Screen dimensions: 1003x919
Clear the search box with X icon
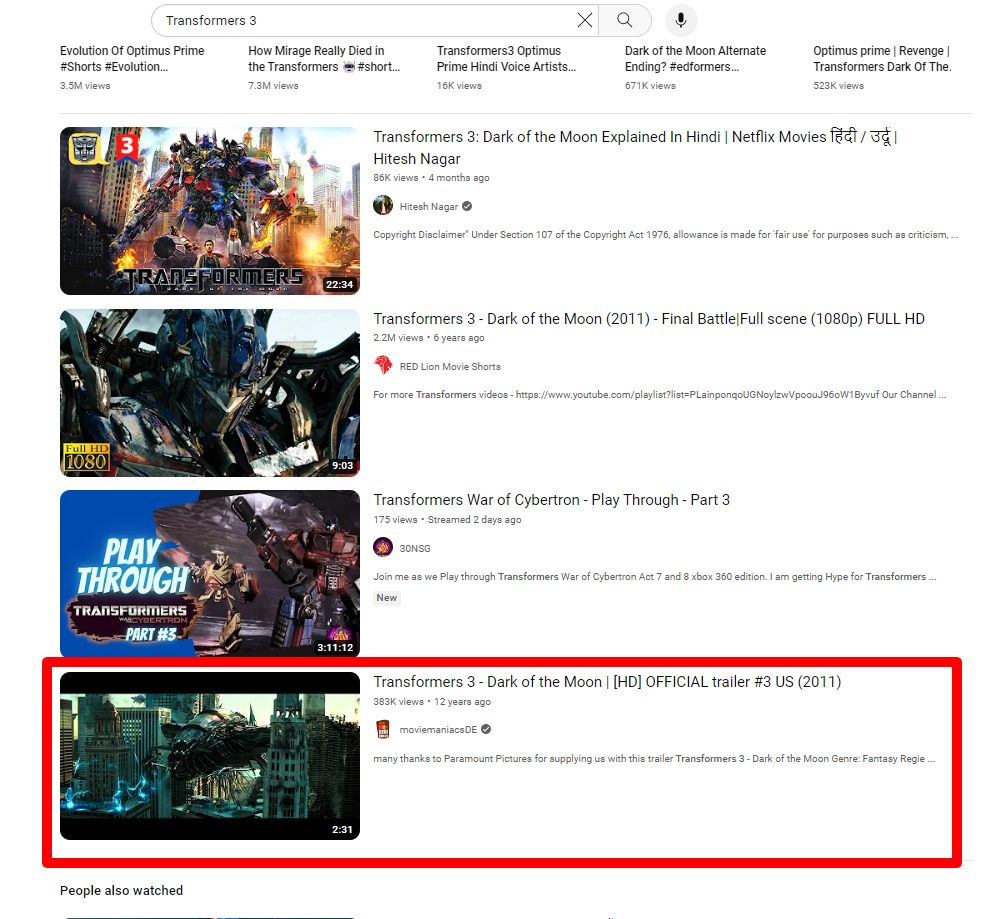coord(585,20)
